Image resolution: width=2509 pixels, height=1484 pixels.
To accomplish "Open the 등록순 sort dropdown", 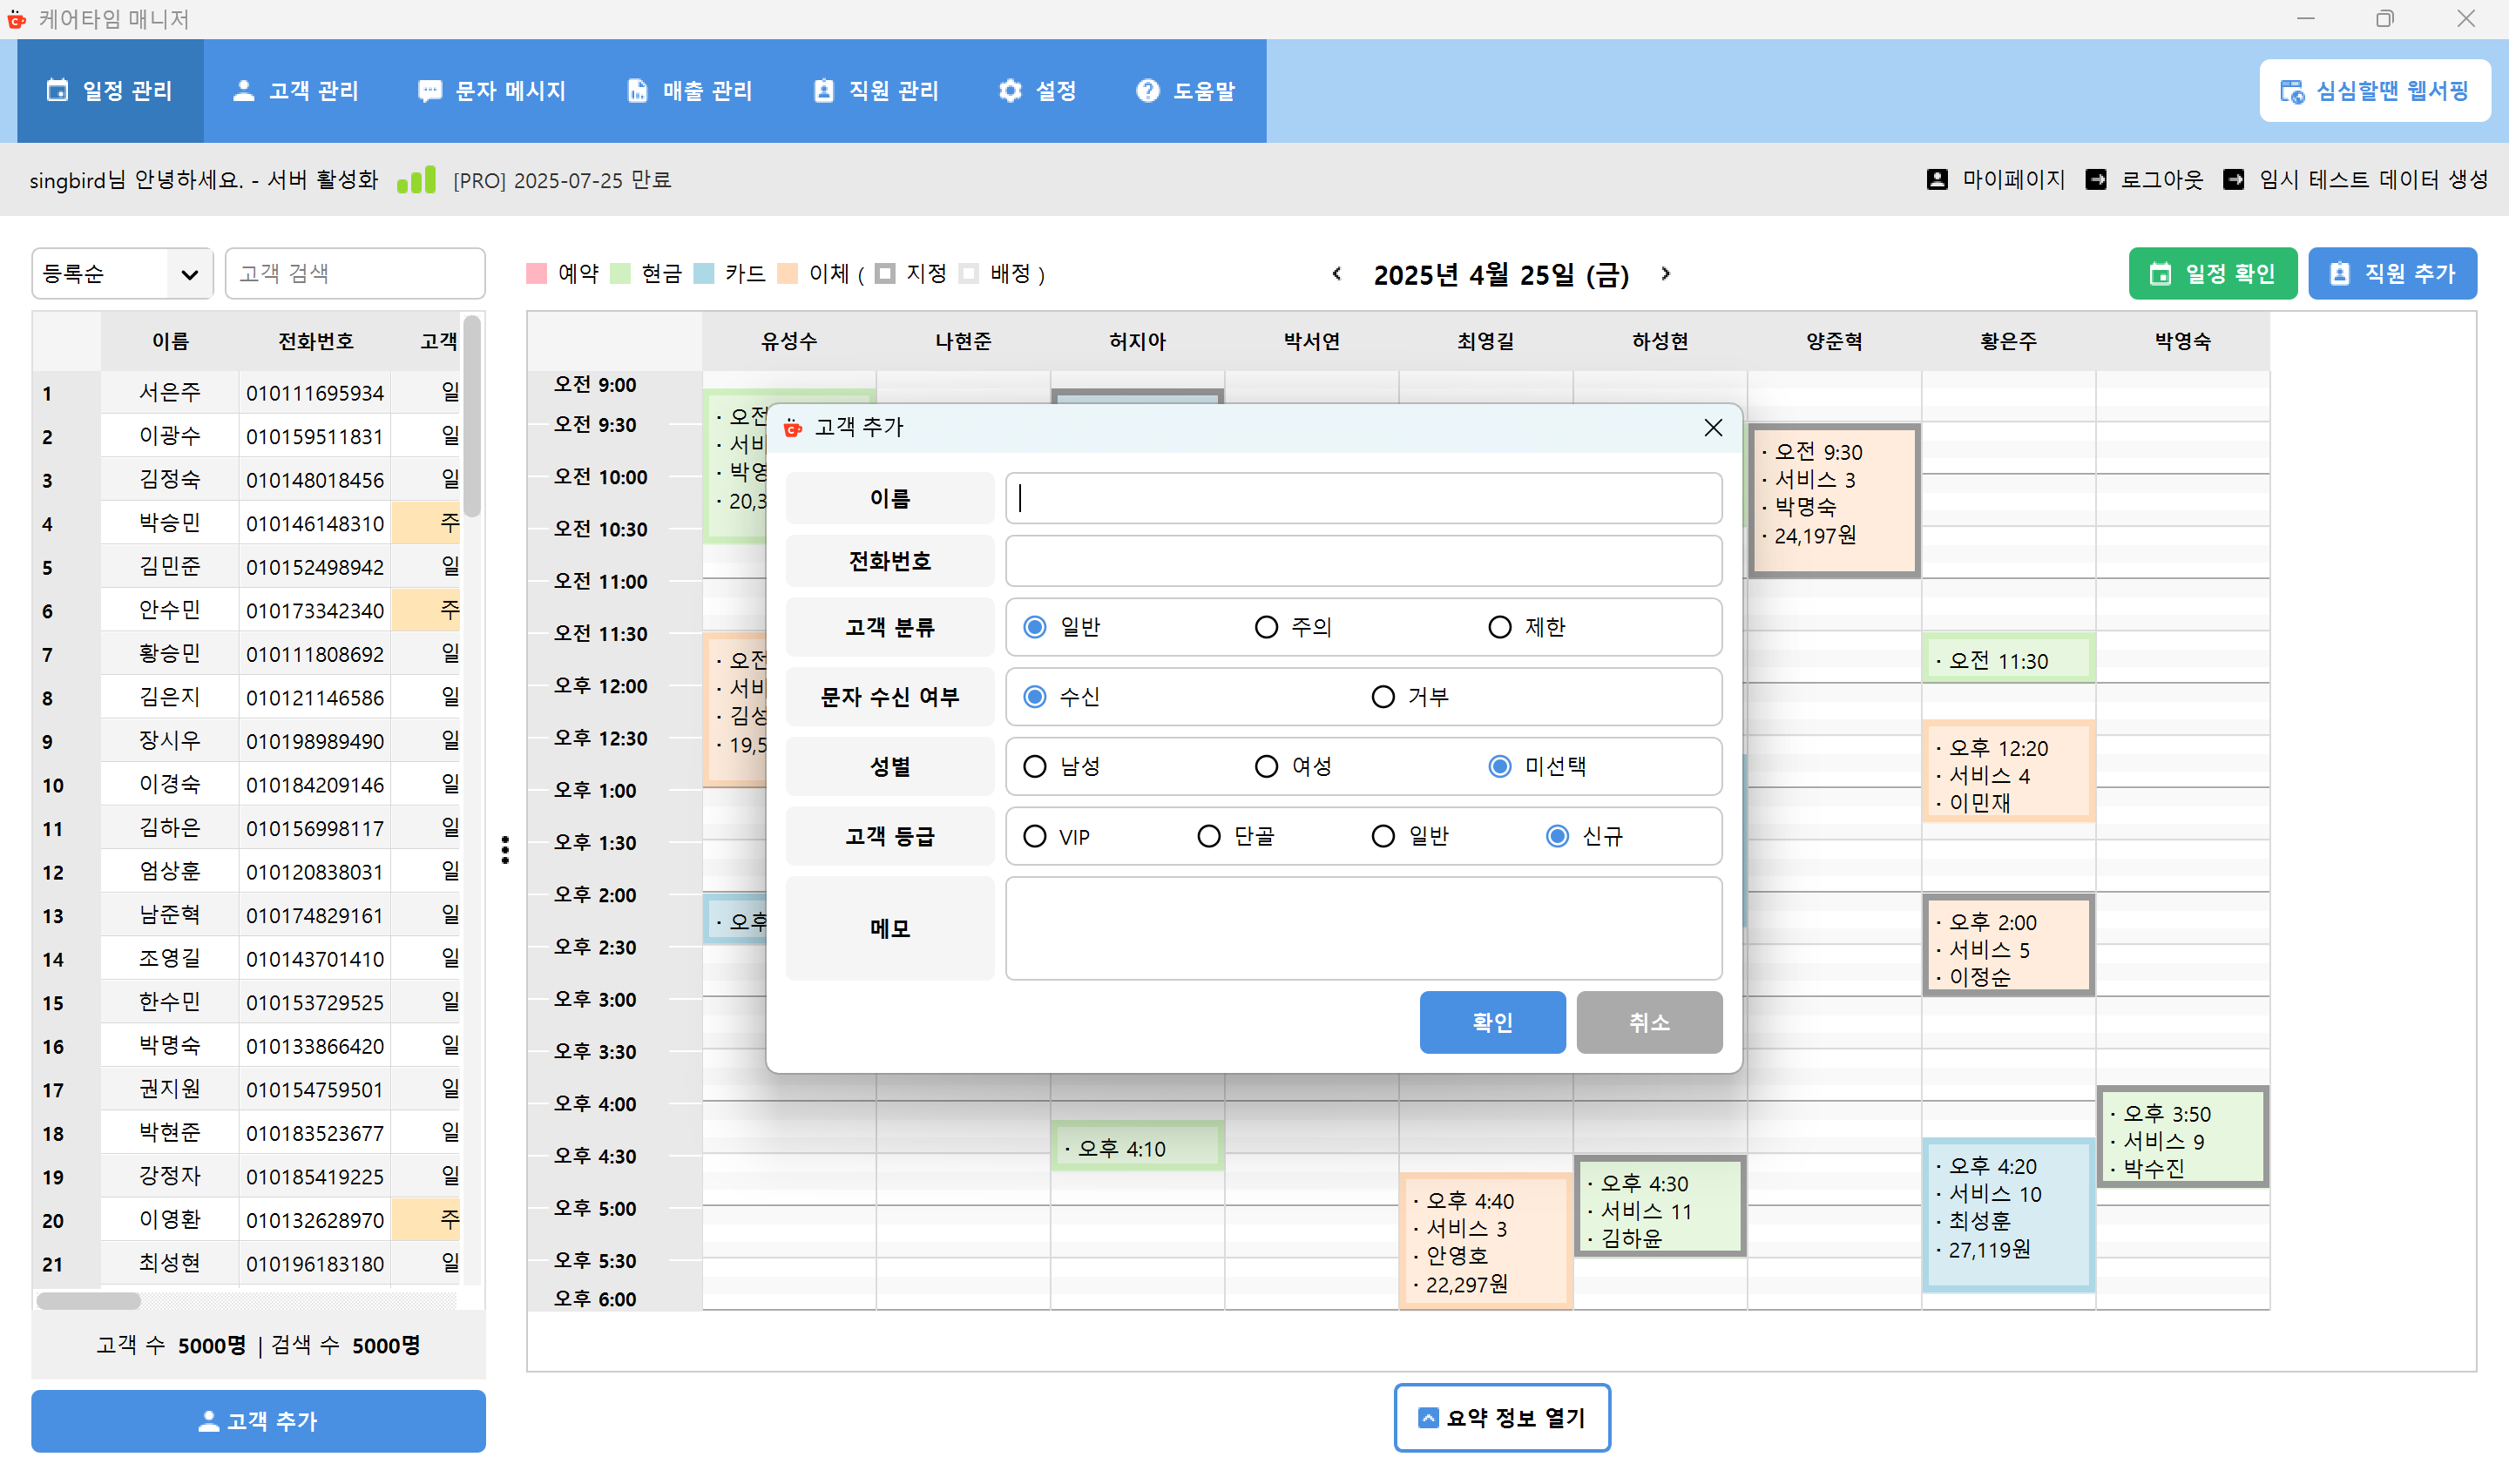I will pyautogui.click(x=122, y=273).
